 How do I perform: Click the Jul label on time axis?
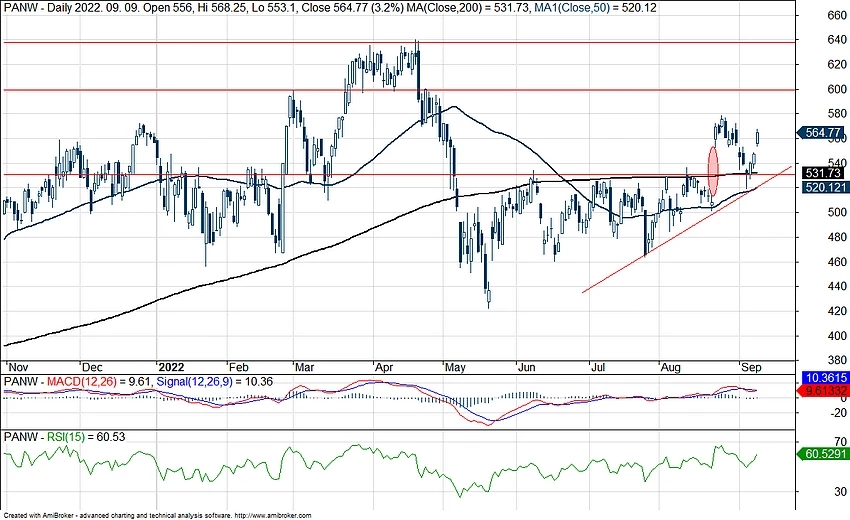[598, 367]
